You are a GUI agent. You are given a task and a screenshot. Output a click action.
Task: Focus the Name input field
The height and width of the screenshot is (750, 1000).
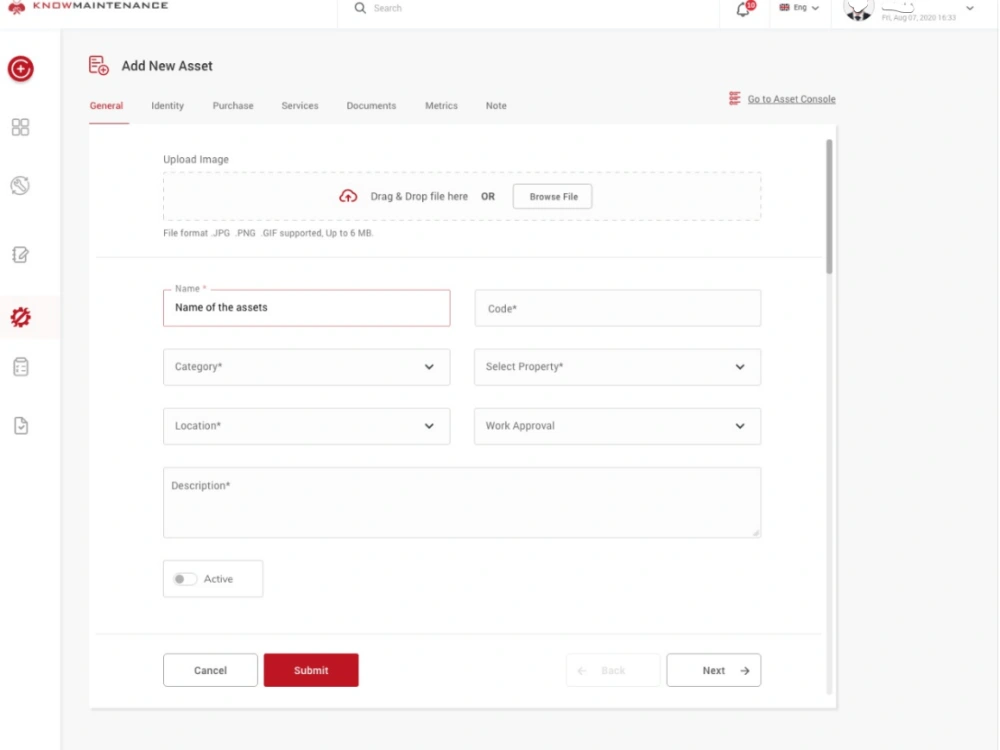point(307,308)
